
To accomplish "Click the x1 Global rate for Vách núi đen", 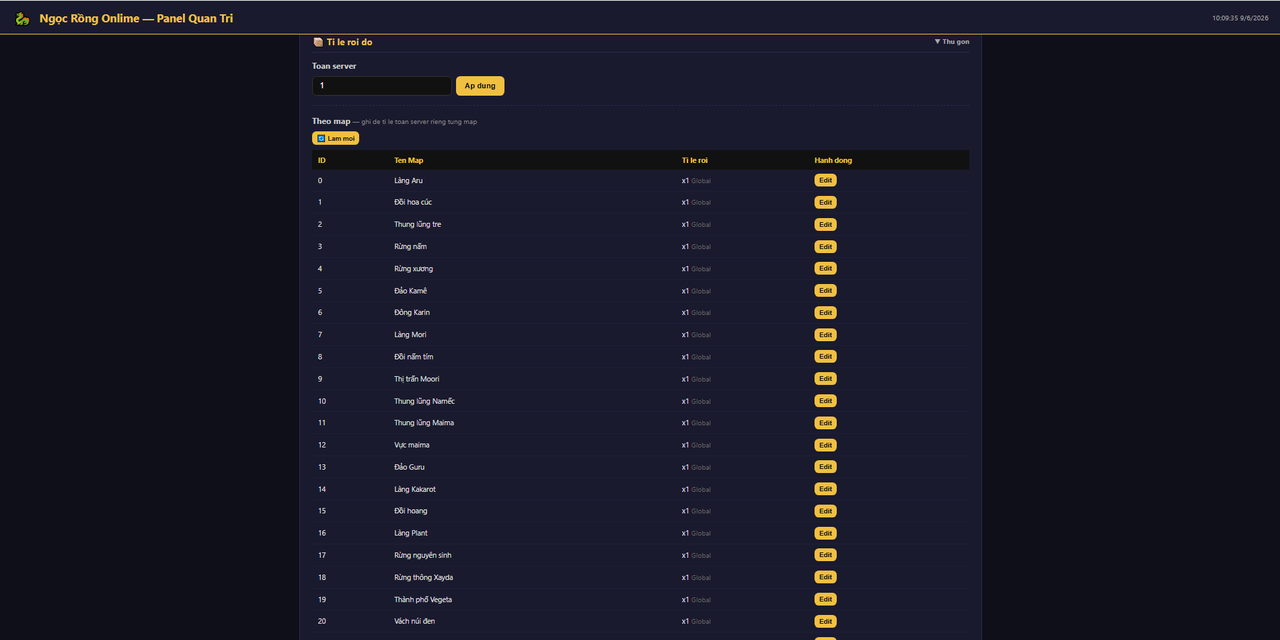I will point(696,621).
